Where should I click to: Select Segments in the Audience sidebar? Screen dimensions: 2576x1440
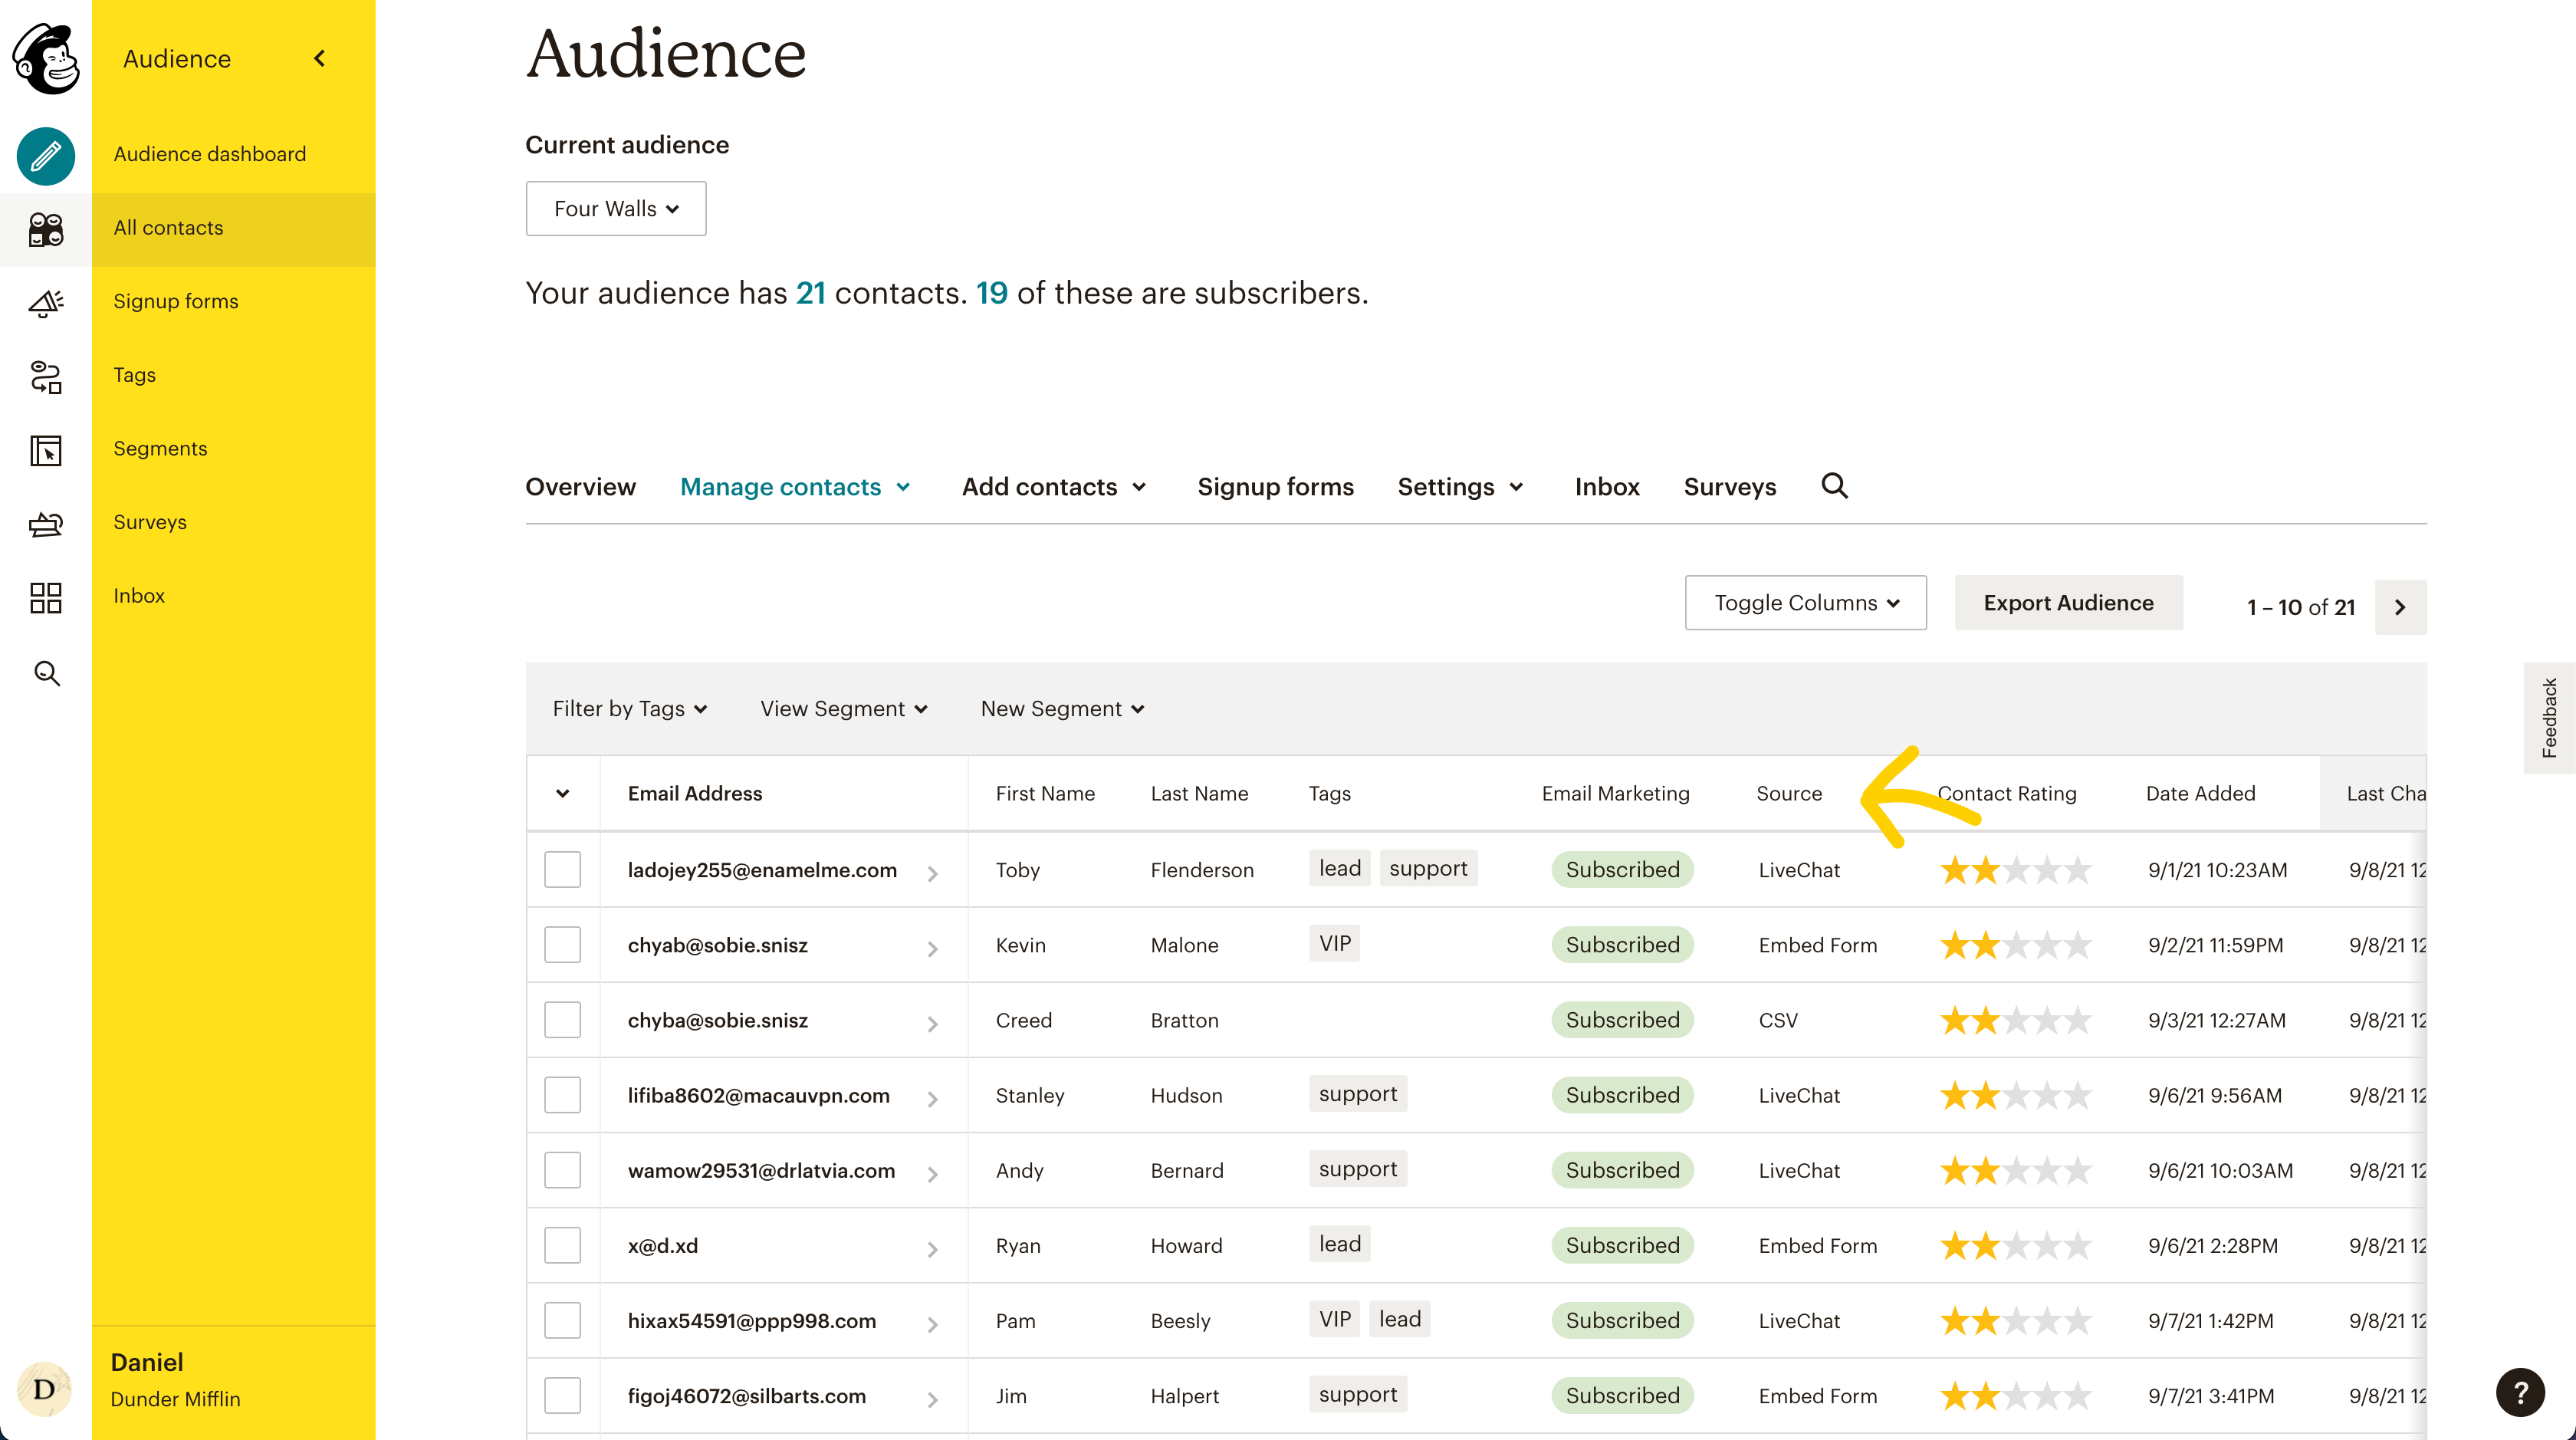pos(160,448)
